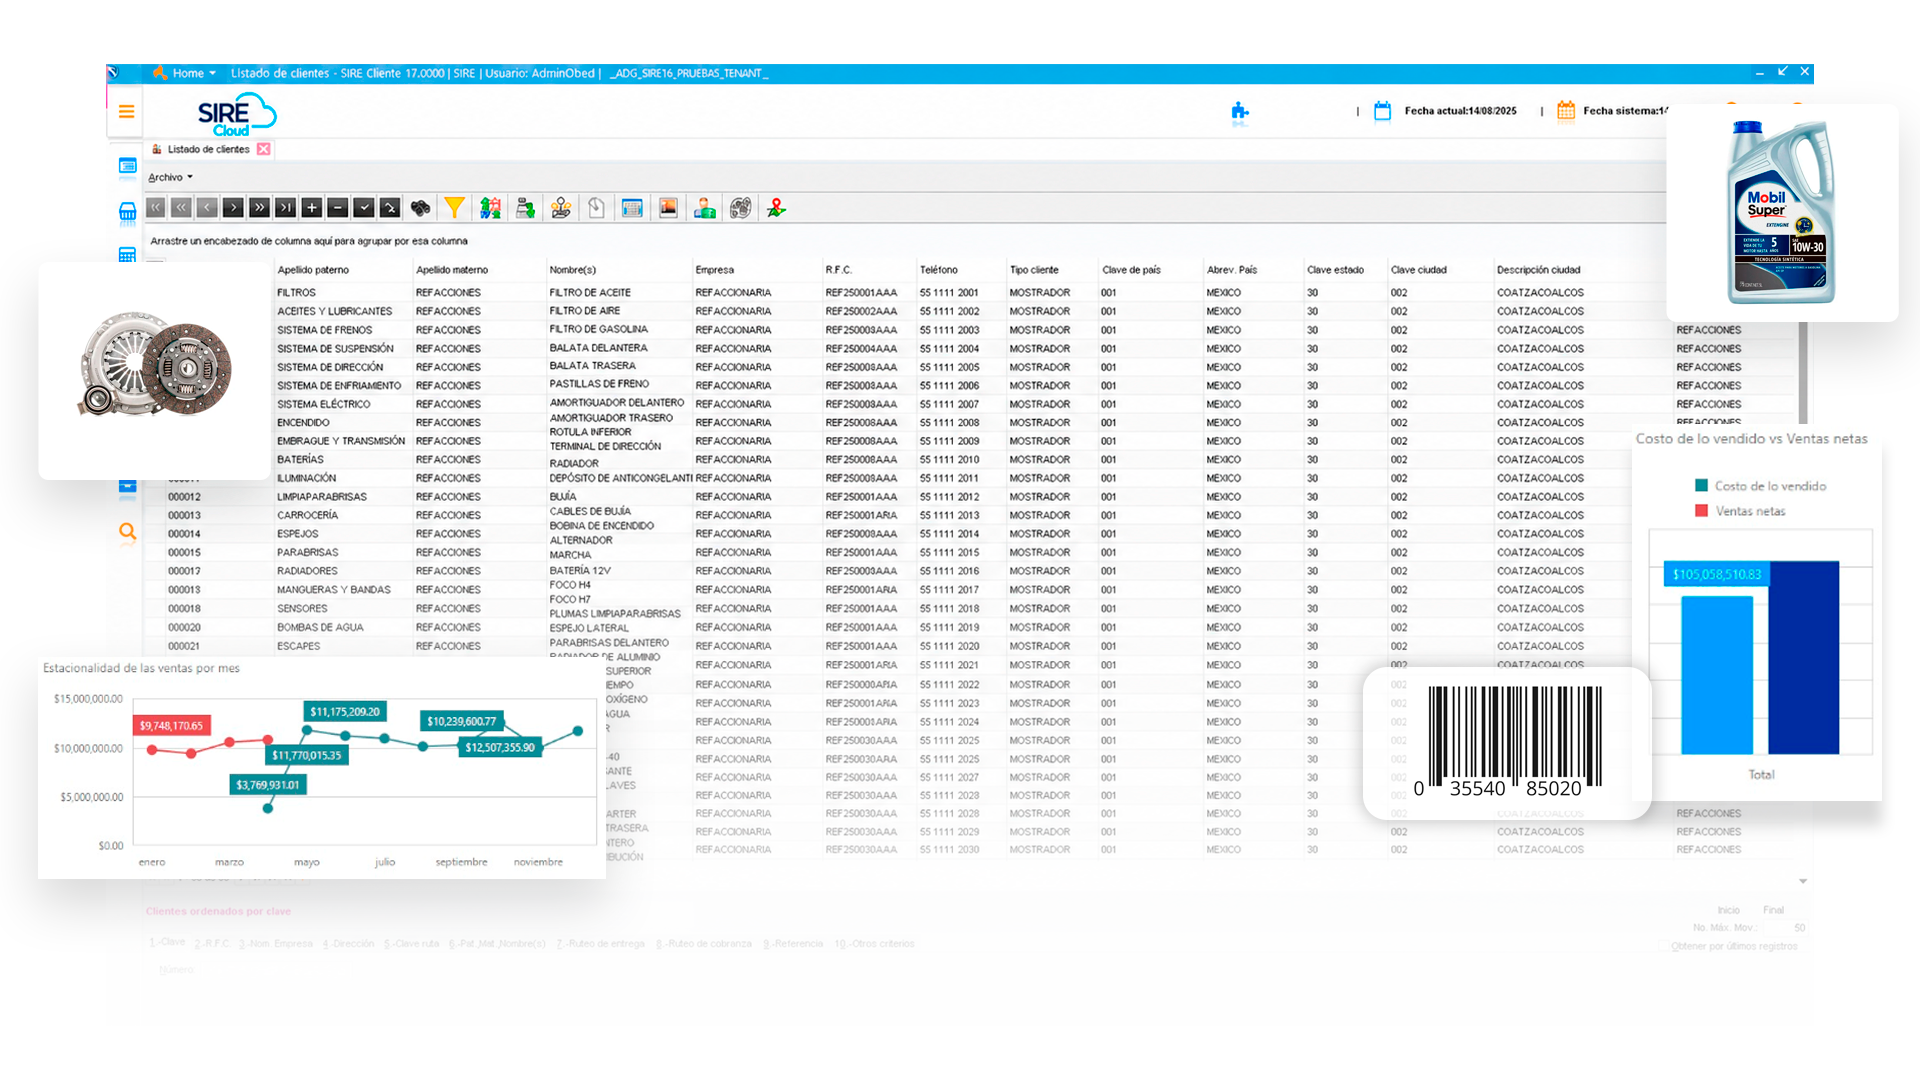Click the green-suited user toolbar icon
This screenshot has width=1920, height=1080.
click(x=705, y=208)
